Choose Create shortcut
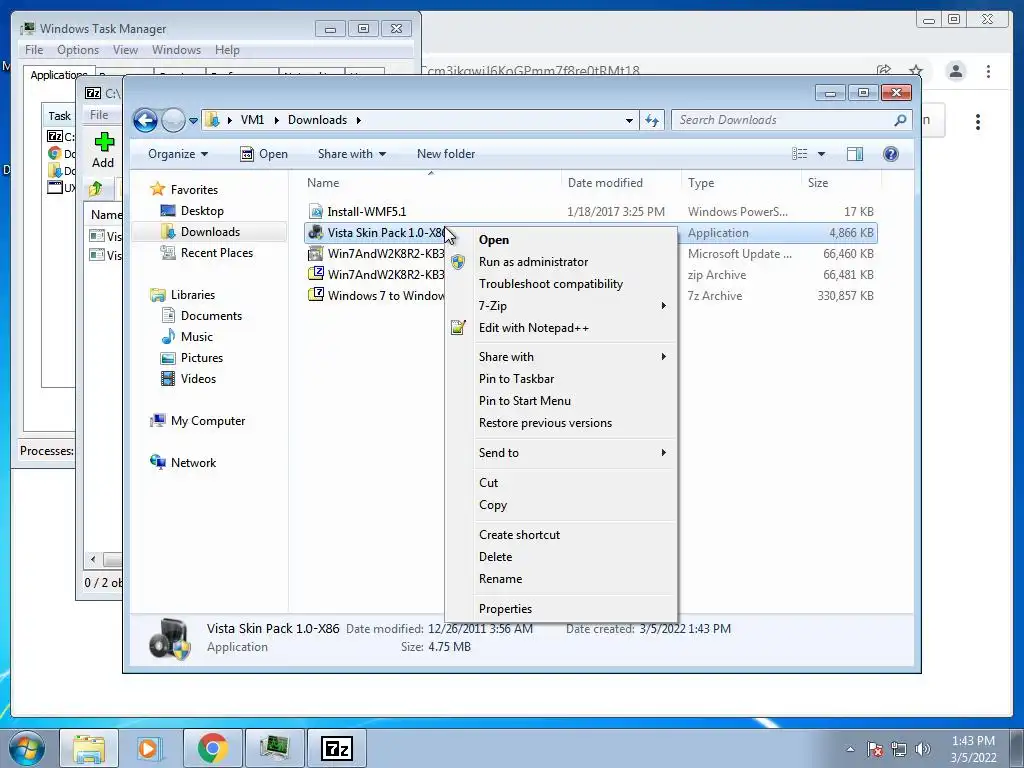 coord(560,535)
